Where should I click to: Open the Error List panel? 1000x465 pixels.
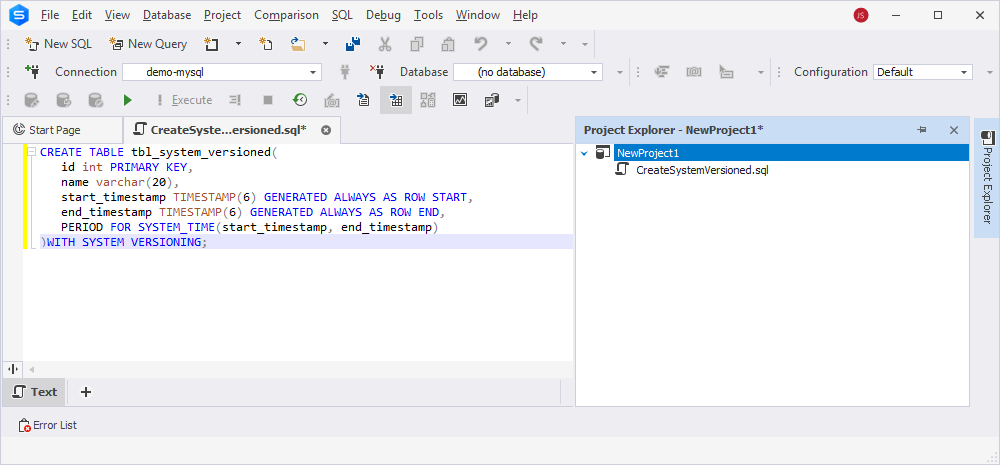point(47,425)
